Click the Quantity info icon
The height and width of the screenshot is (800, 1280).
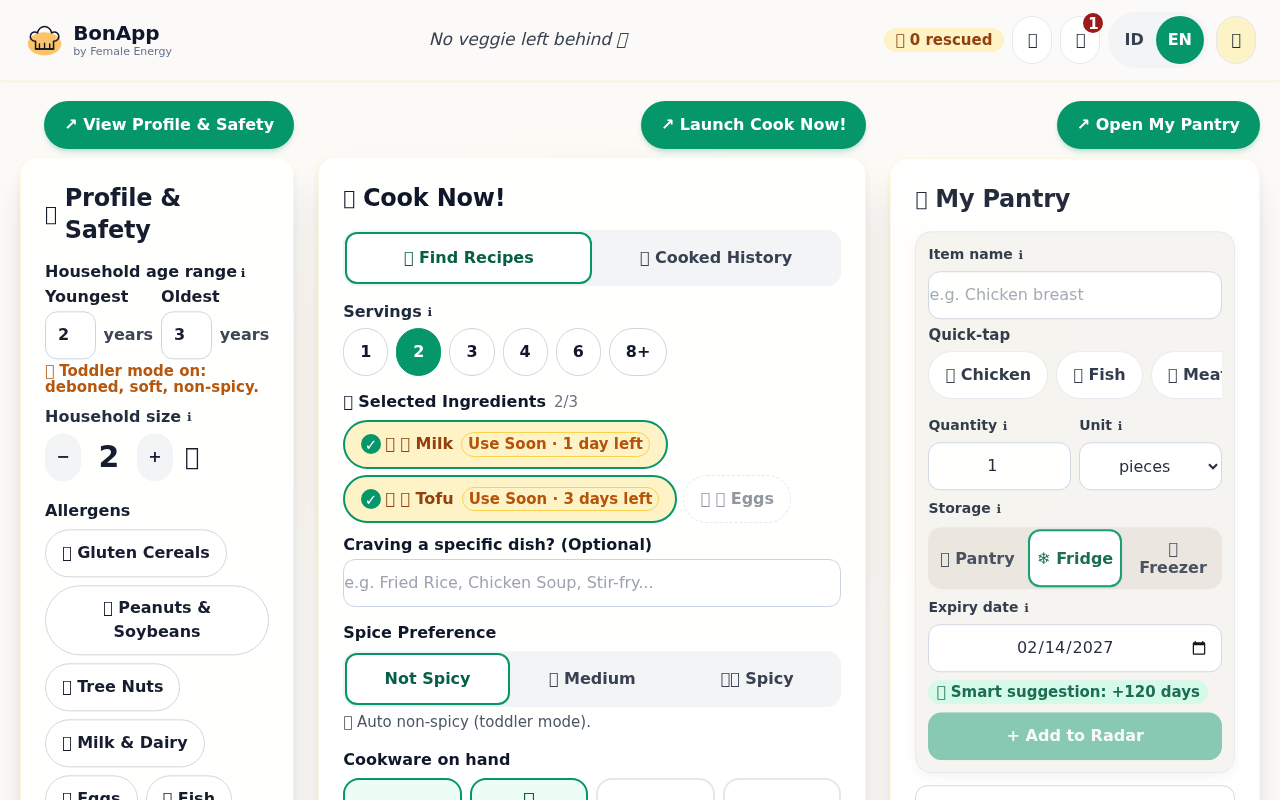point(1005,426)
